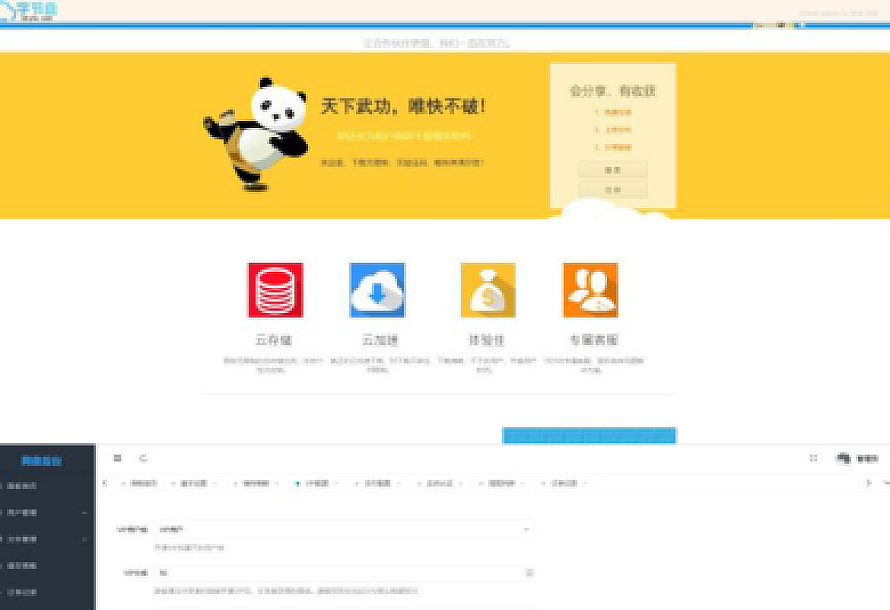Click the login button in yellow panel
This screenshot has height=610, width=890.
(x=612, y=170)
